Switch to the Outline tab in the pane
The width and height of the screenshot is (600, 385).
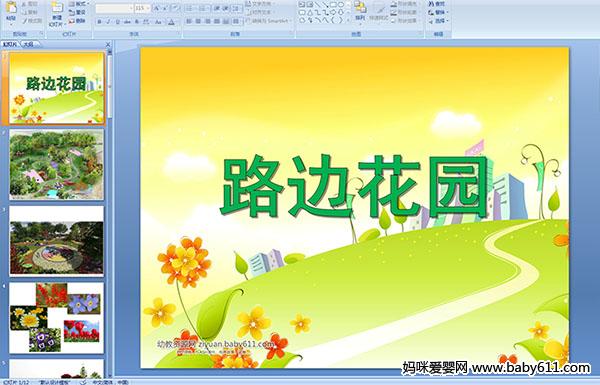(x=28, y=44)
